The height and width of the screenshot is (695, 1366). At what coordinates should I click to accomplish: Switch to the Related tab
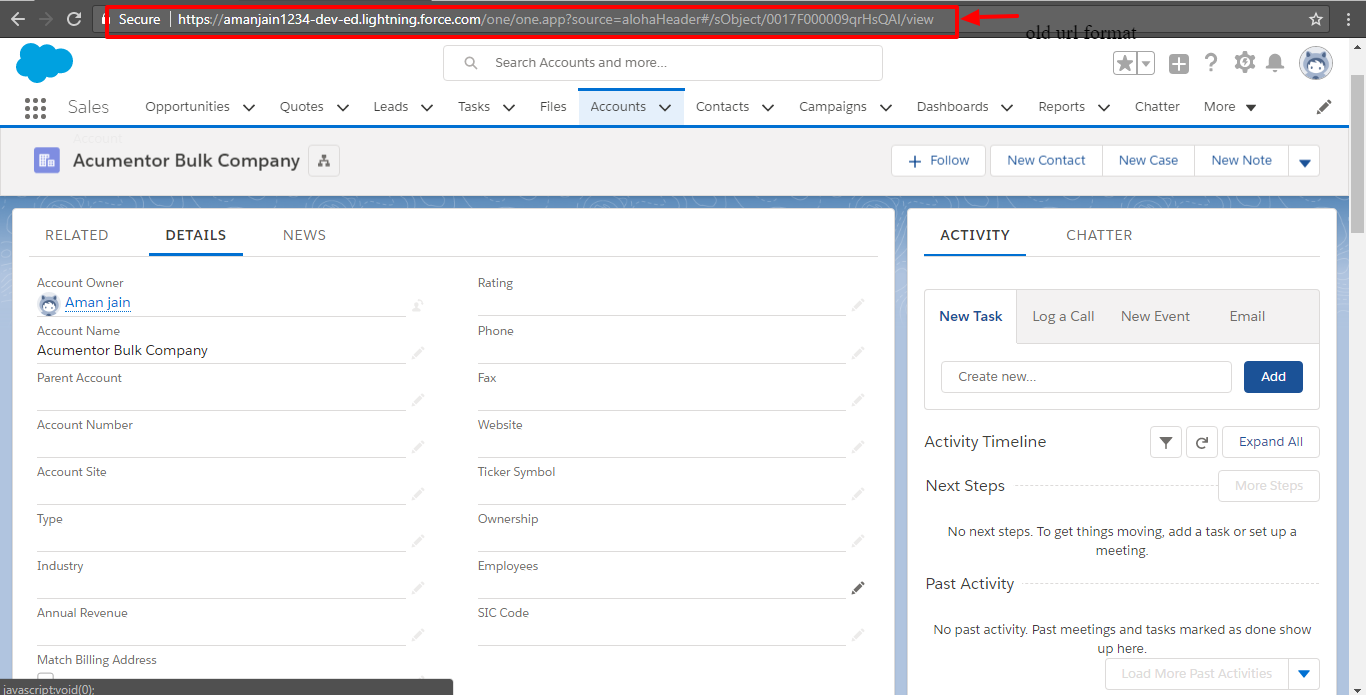(x=77, y=235)
